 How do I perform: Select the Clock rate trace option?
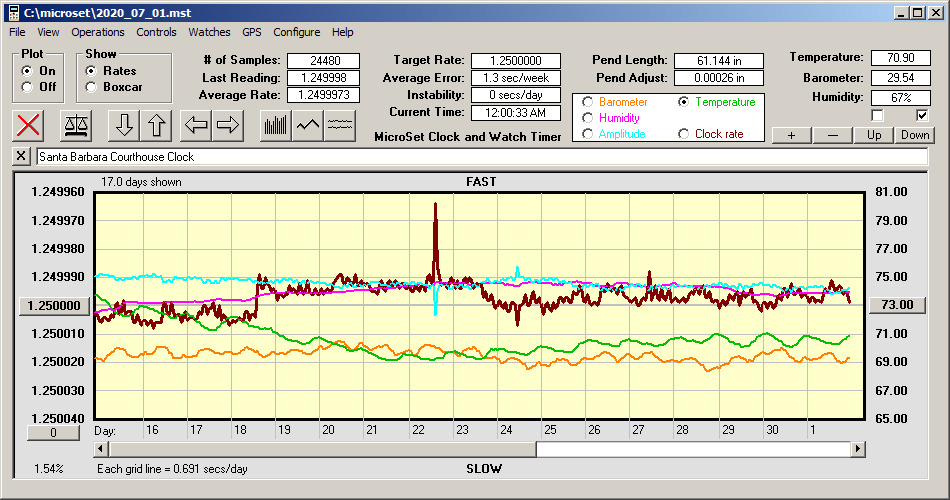[x=683, y=134]
